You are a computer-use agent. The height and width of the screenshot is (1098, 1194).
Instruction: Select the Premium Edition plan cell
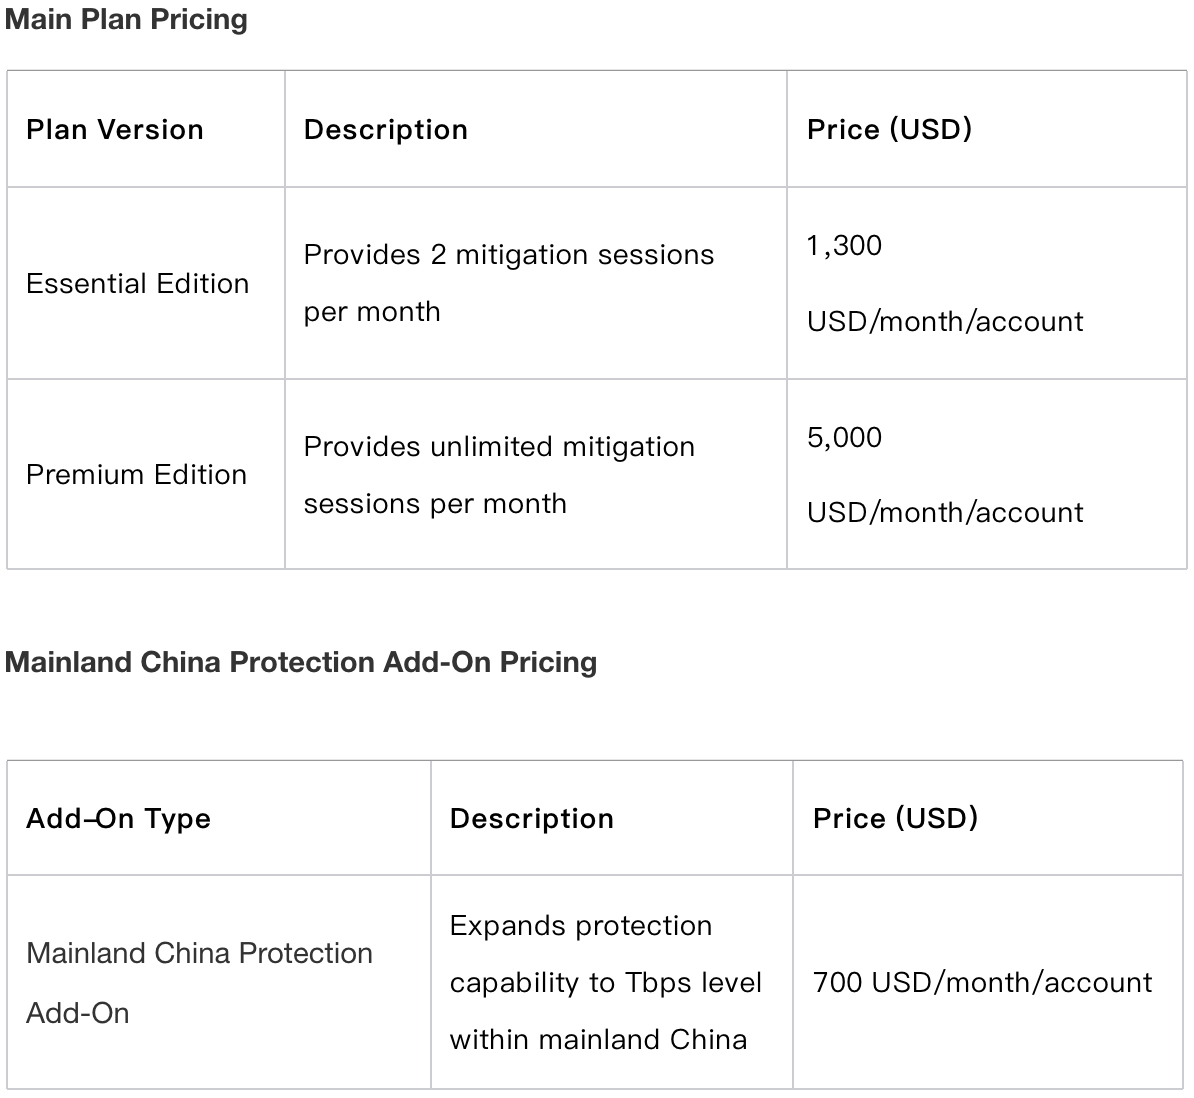(x=136, y=475)
